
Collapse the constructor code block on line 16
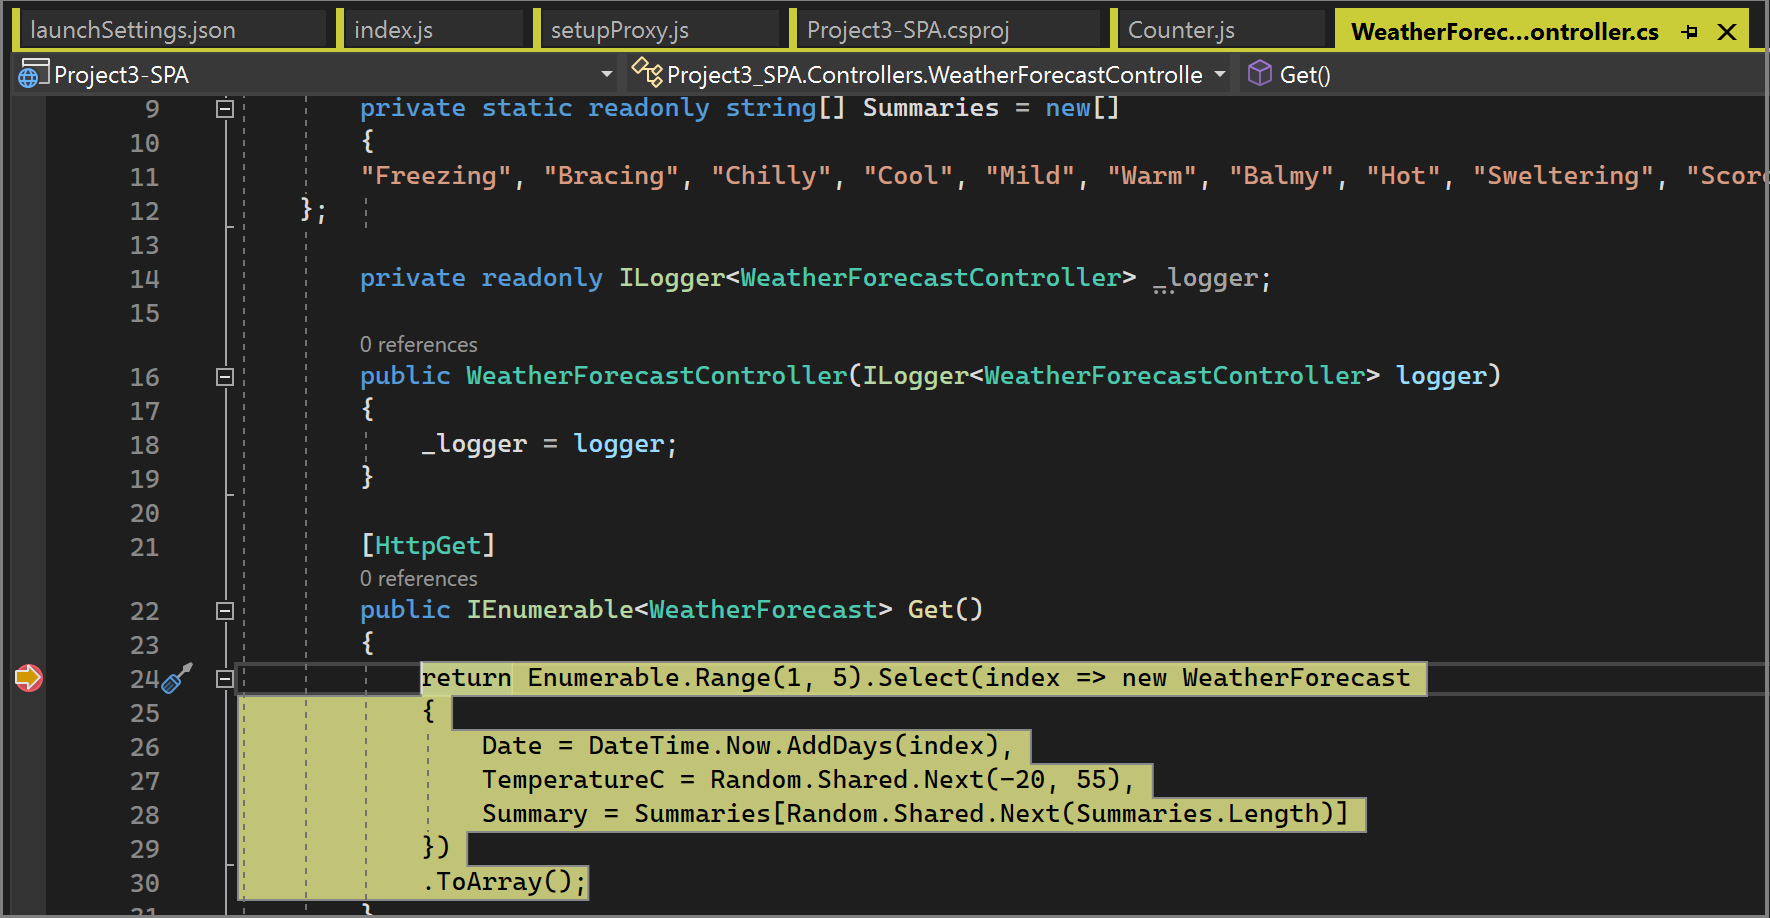225,377
